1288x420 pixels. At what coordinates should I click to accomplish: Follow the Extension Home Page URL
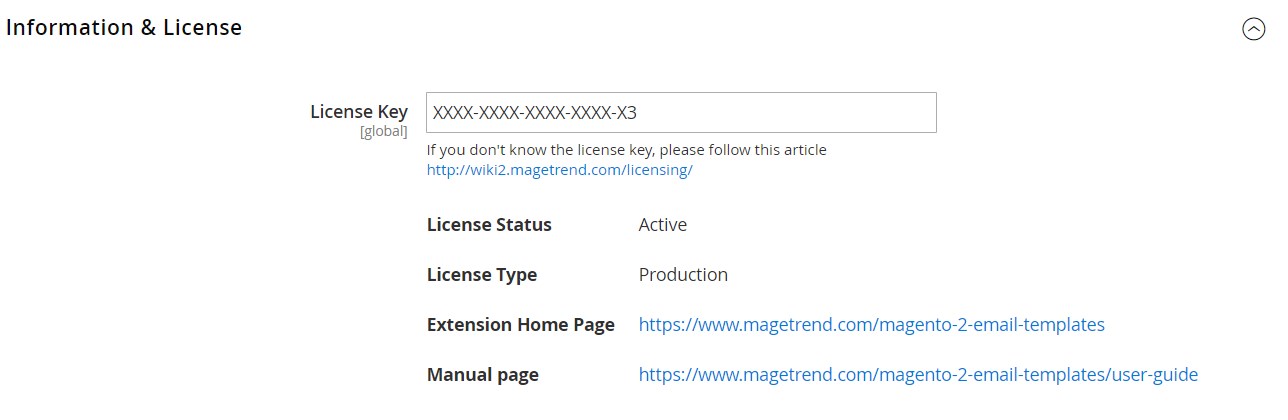[871, 325]
